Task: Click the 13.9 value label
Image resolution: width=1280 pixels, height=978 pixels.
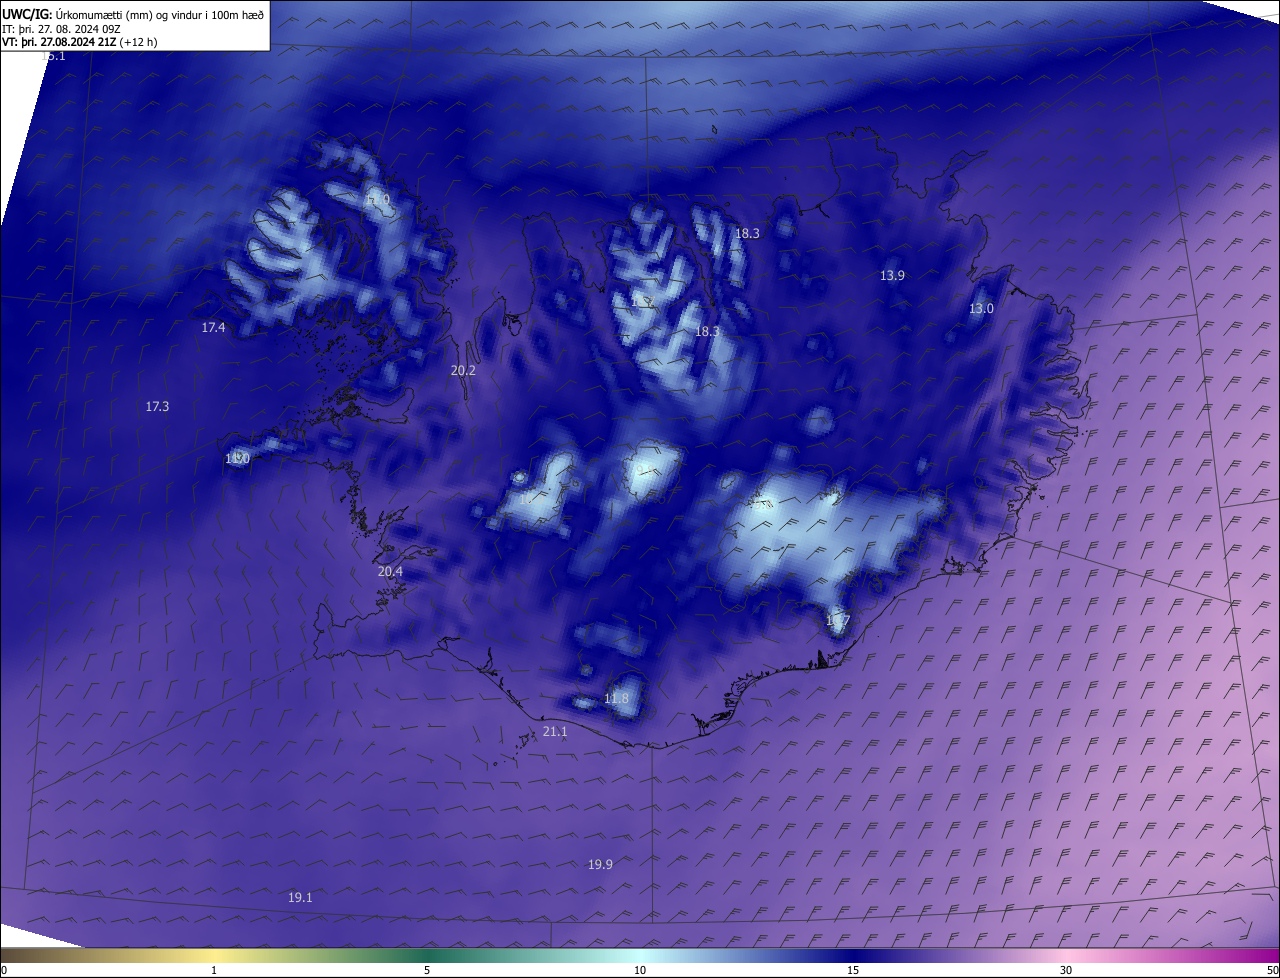Action: coord(892,275)
